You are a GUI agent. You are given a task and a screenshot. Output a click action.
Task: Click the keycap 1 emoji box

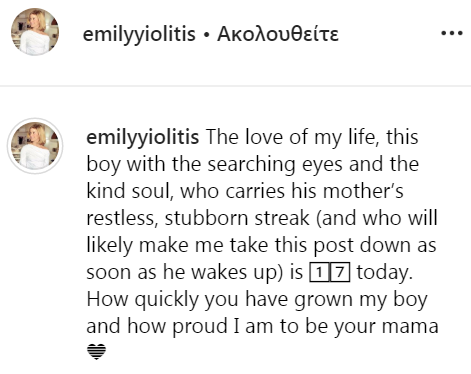(x=319, y=272)
